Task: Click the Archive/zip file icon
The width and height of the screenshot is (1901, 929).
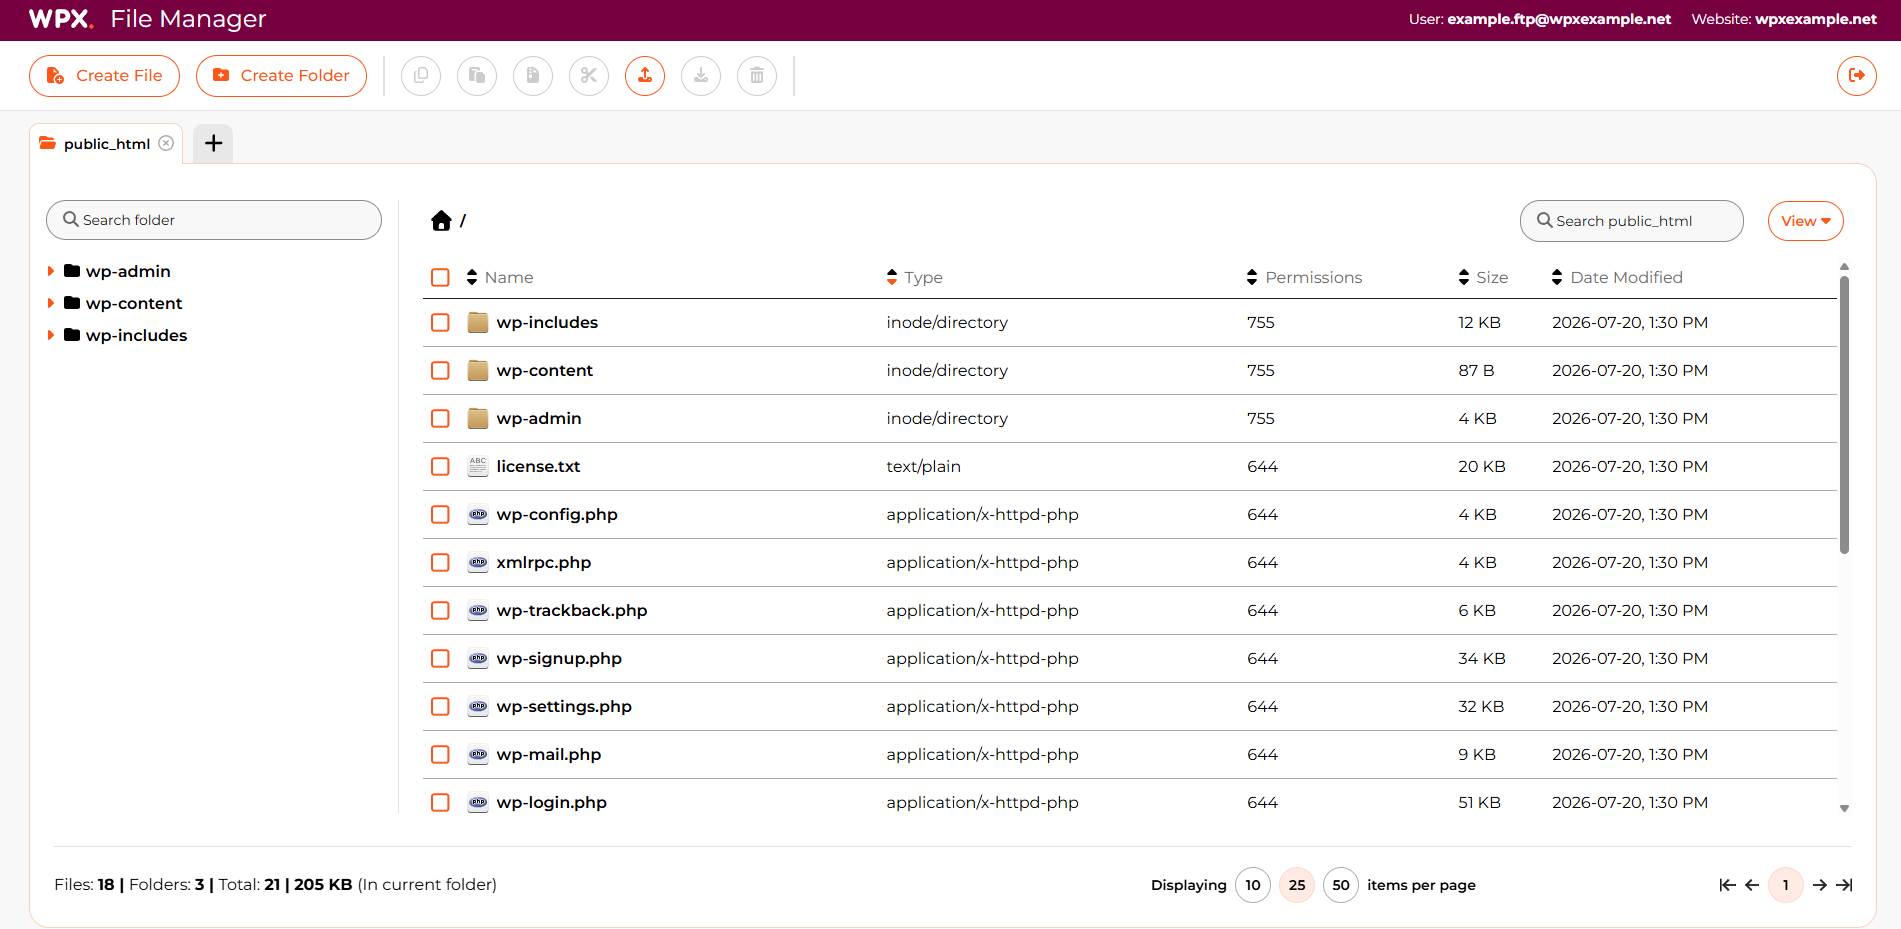Action: (x=533, y=76)
